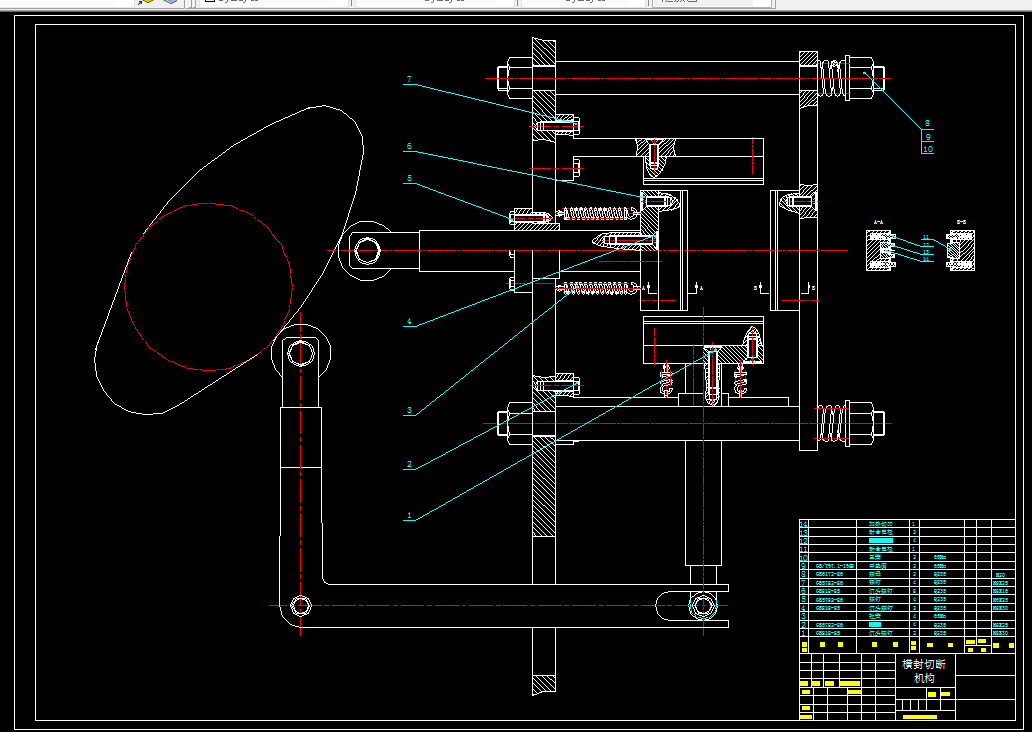Select the A-A section view label
Image resolution: width=1032 pixels, height=732 pixels.
tap(878, 222)
